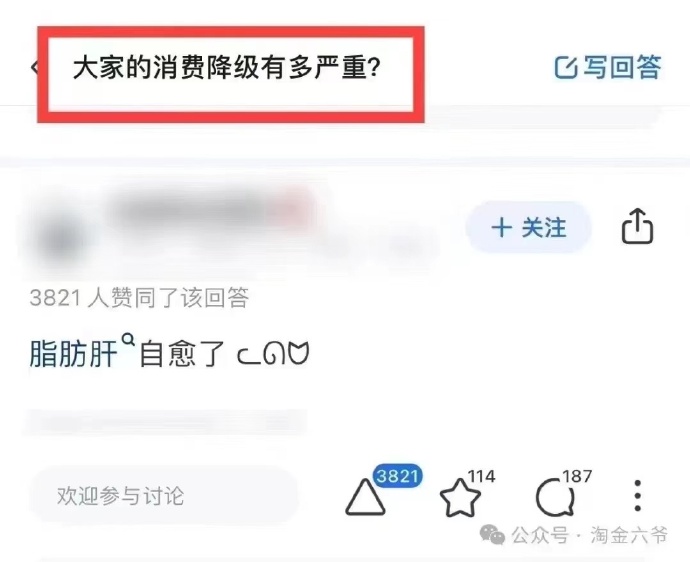Follow the author with + 关注
The width and height of the screenshot is (690, 562).
(x=529, y=228)
